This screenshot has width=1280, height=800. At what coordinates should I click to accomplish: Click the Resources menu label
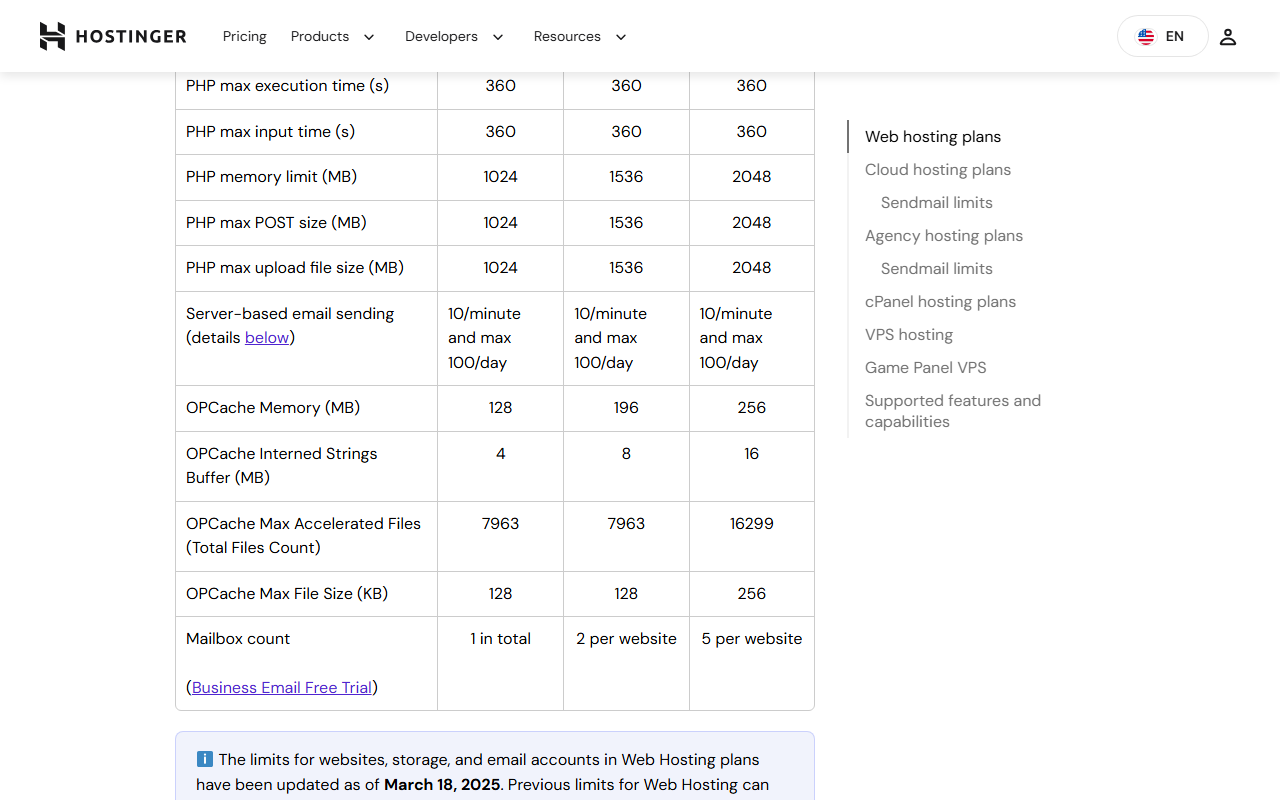click(x=567, y=36)
